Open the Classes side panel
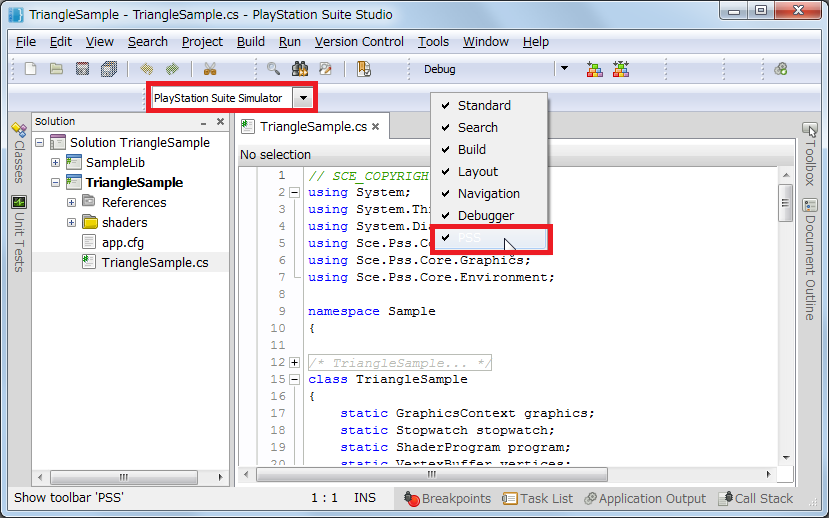The height and width of the screenshot is (518, 829). tap(18, 153)
